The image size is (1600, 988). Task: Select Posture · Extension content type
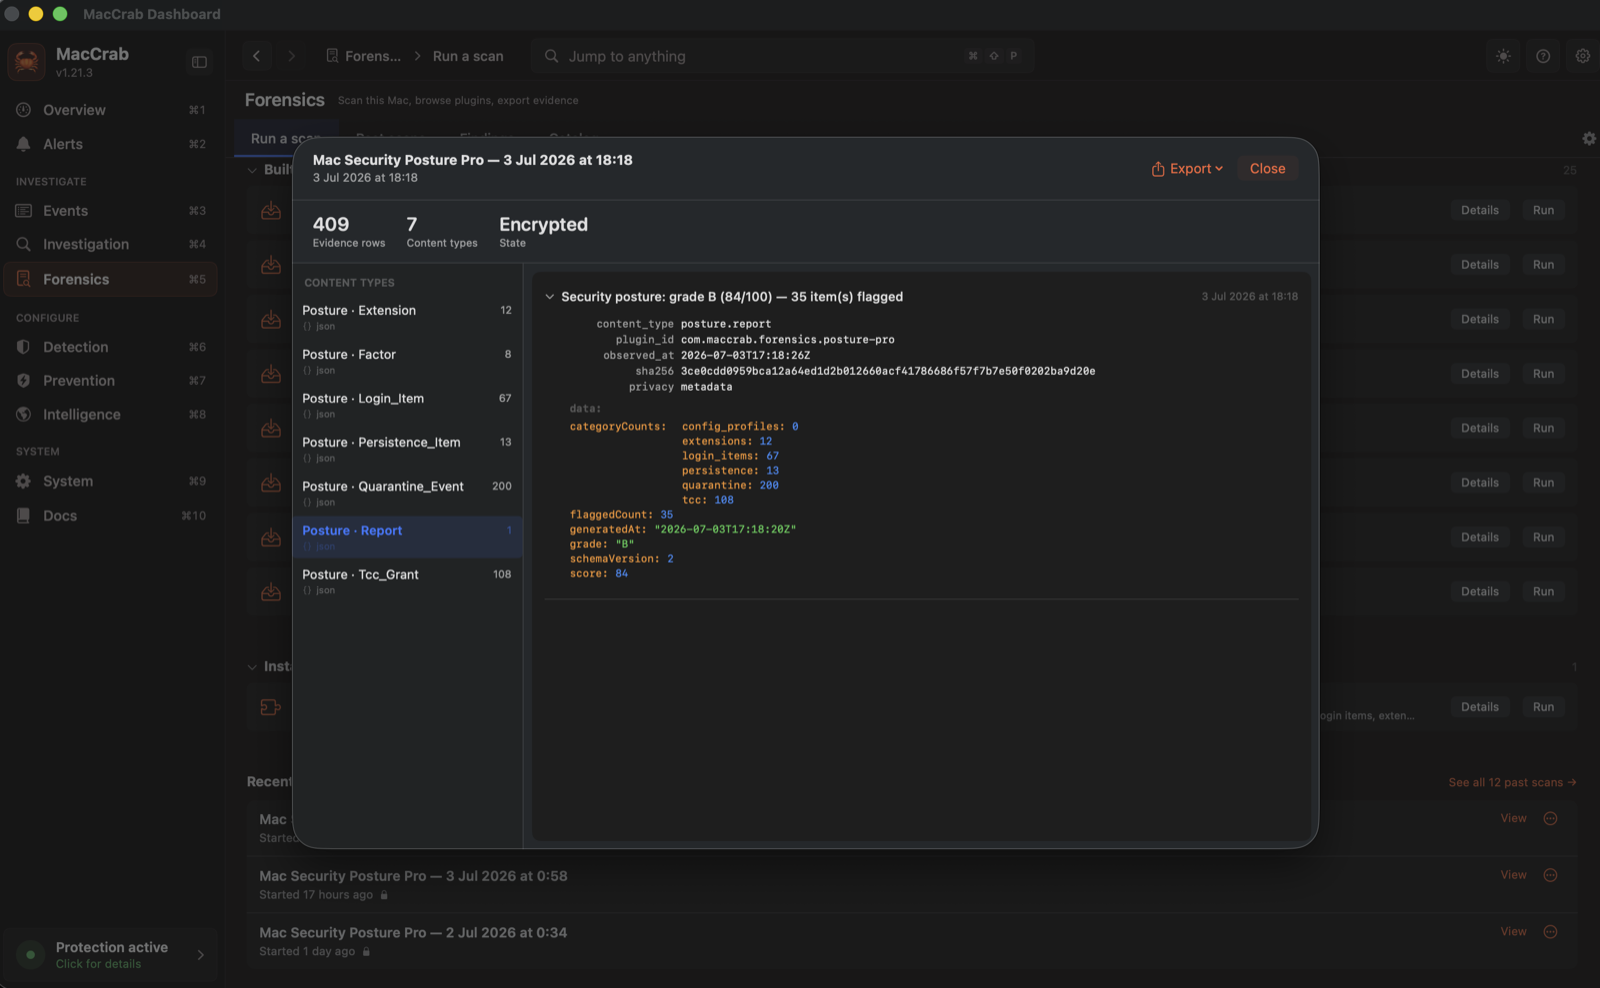407,317
